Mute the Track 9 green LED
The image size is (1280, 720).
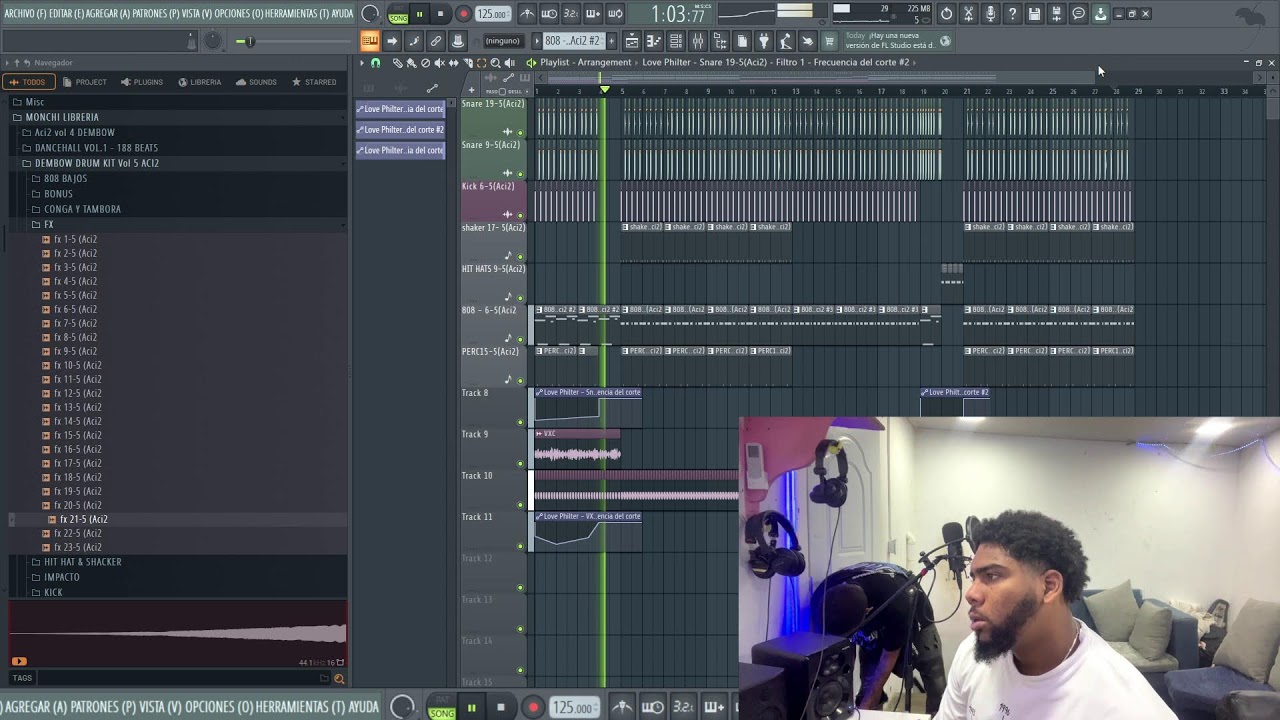520,463
